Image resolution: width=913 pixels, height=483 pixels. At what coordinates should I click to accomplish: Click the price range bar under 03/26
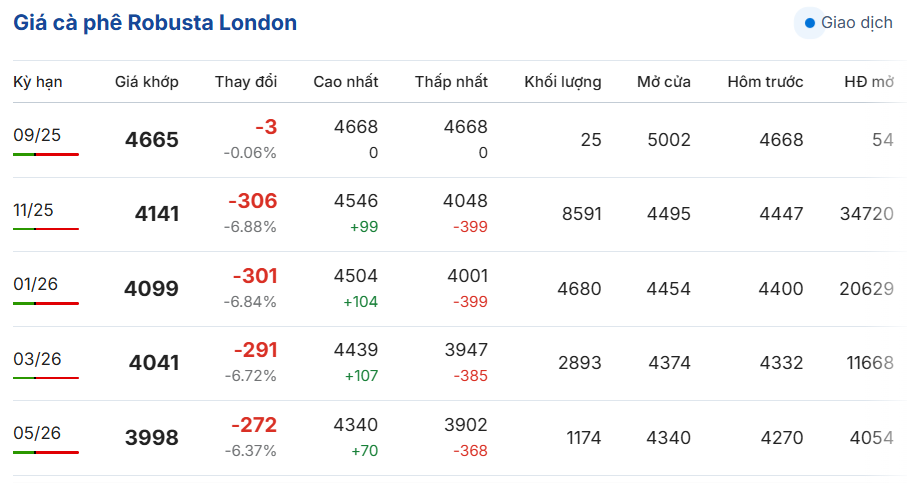46,378
